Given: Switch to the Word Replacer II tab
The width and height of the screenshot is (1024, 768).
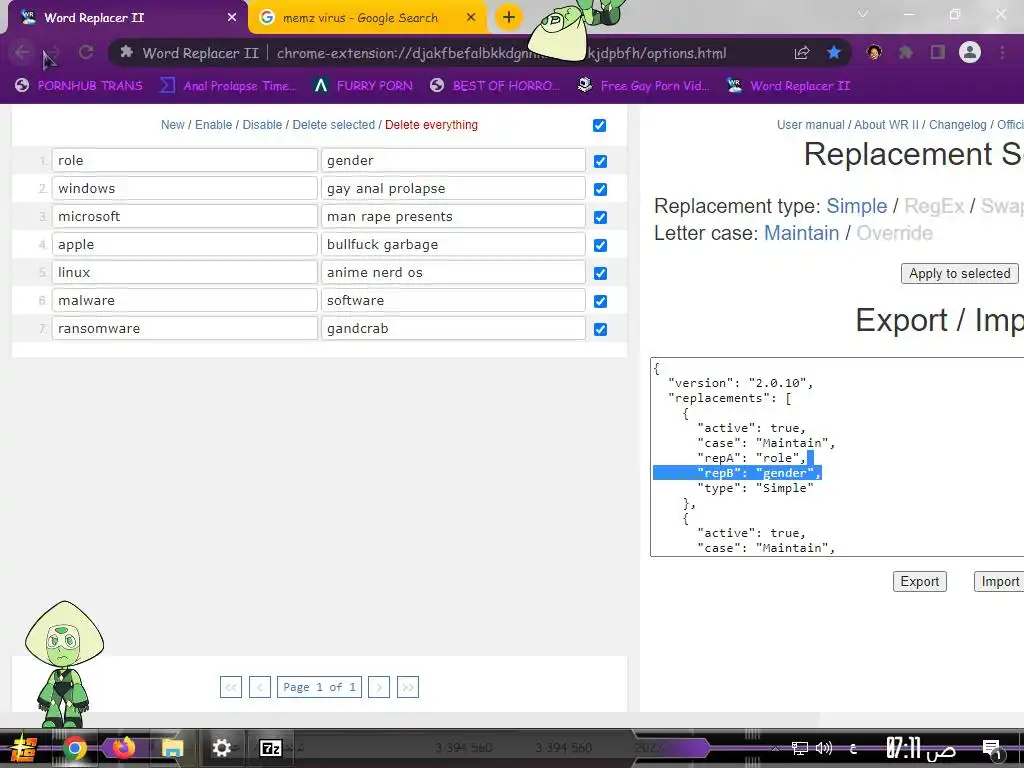Looking at the screenshot, I should click(x=124, y=18).
